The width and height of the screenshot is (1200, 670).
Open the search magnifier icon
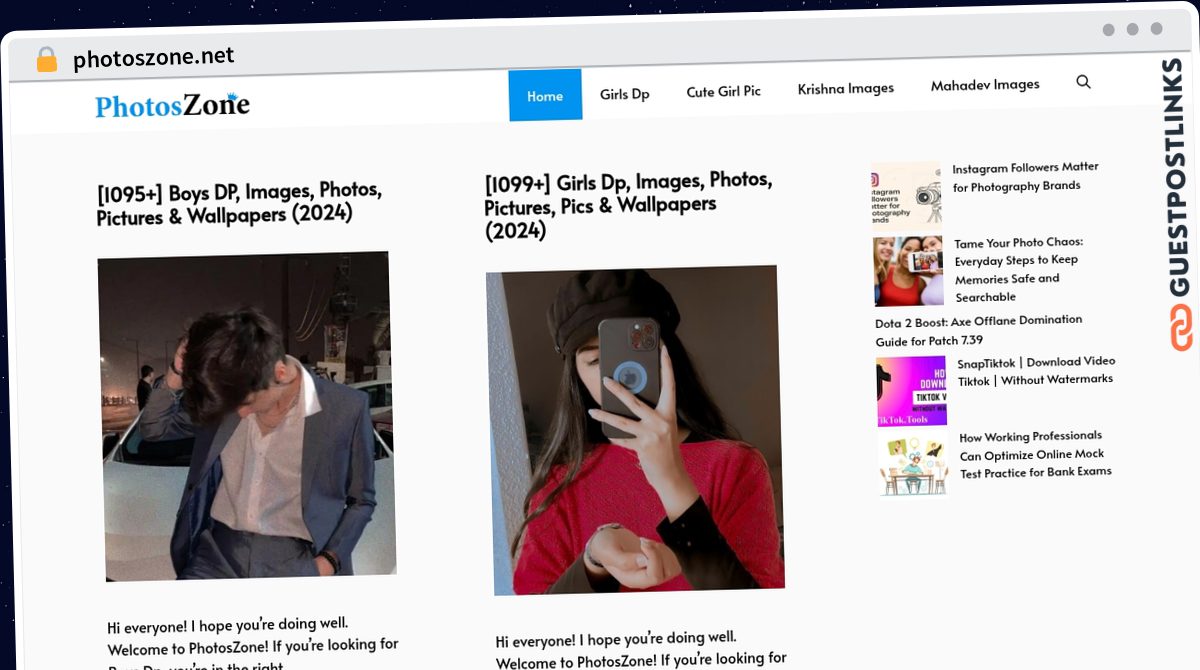click(x=1083, y=82)
